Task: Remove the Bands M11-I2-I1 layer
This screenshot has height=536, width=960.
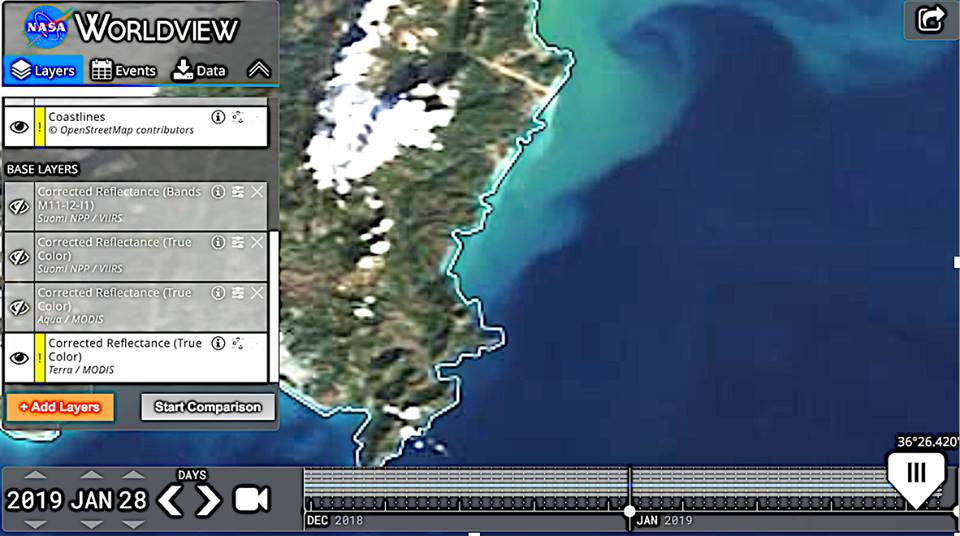Action: pyautogui.click(x=257, y=192)
